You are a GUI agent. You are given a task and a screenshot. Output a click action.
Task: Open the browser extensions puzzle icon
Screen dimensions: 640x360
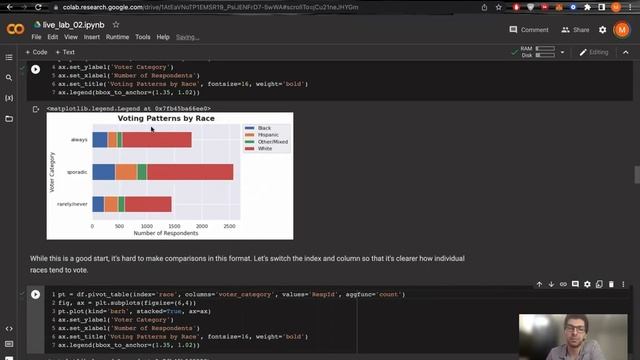[x=587, y=7]
